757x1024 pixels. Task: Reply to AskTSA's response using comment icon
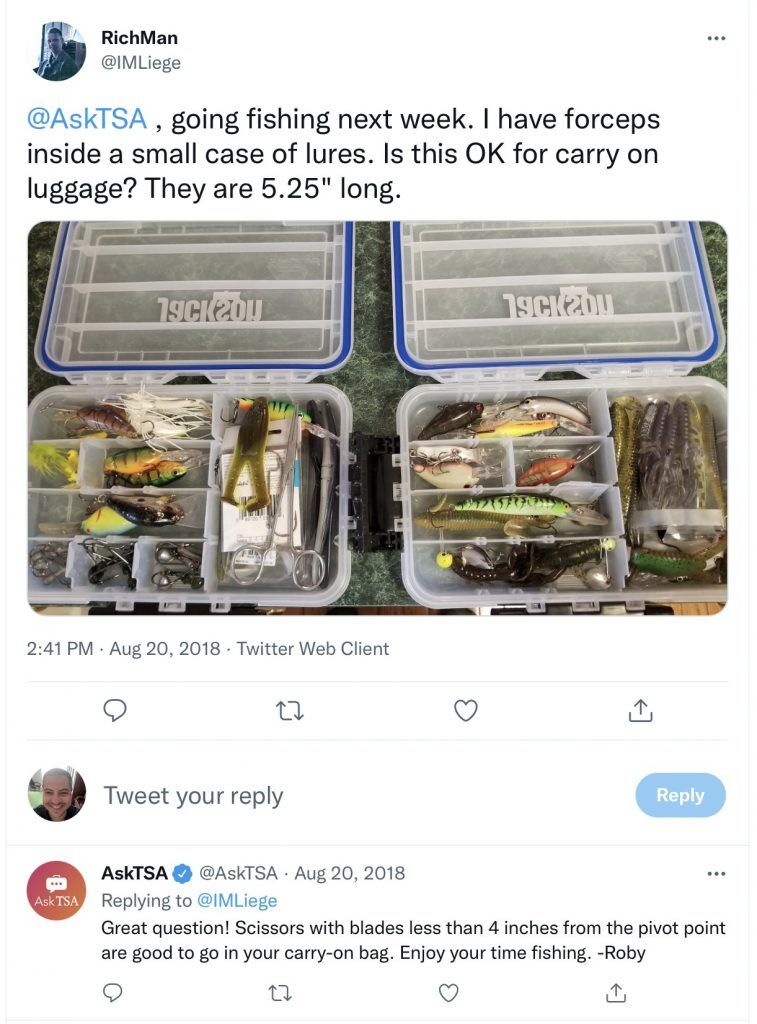[x=113, y=993]
